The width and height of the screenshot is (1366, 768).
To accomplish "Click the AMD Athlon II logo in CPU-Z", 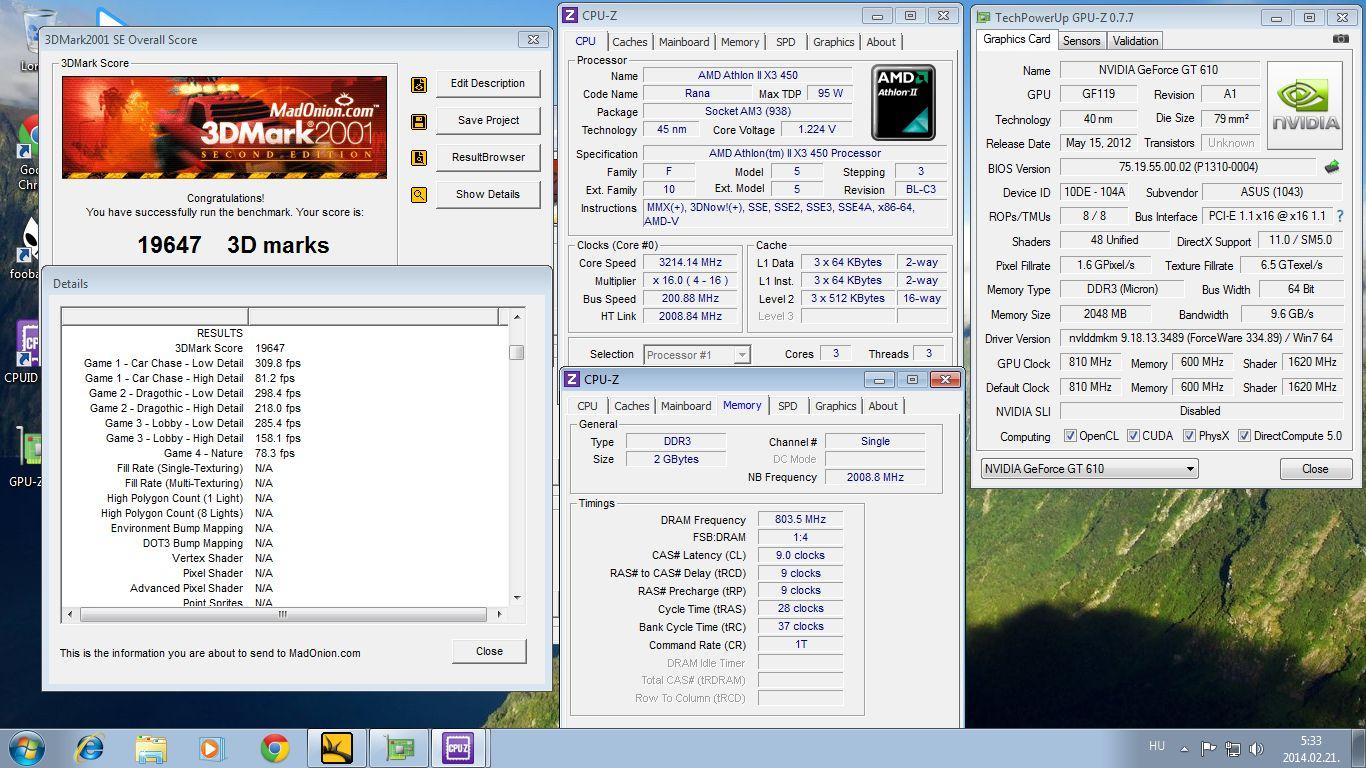I will click(x=903, y=103).
